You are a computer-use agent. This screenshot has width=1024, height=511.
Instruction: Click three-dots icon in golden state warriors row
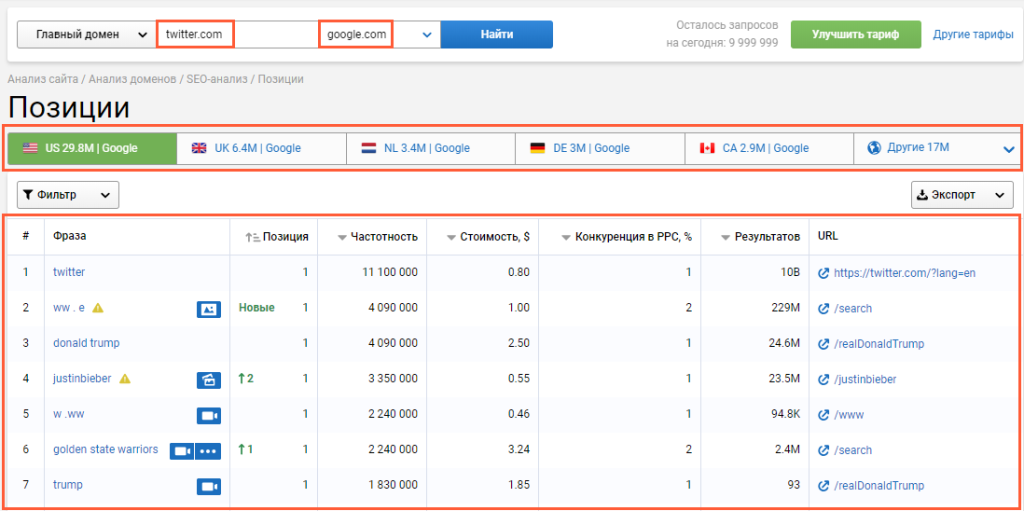pos(208,451)
